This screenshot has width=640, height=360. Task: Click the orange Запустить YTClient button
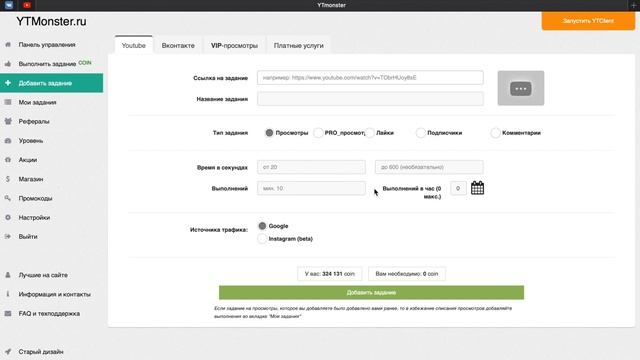(588, 21)
